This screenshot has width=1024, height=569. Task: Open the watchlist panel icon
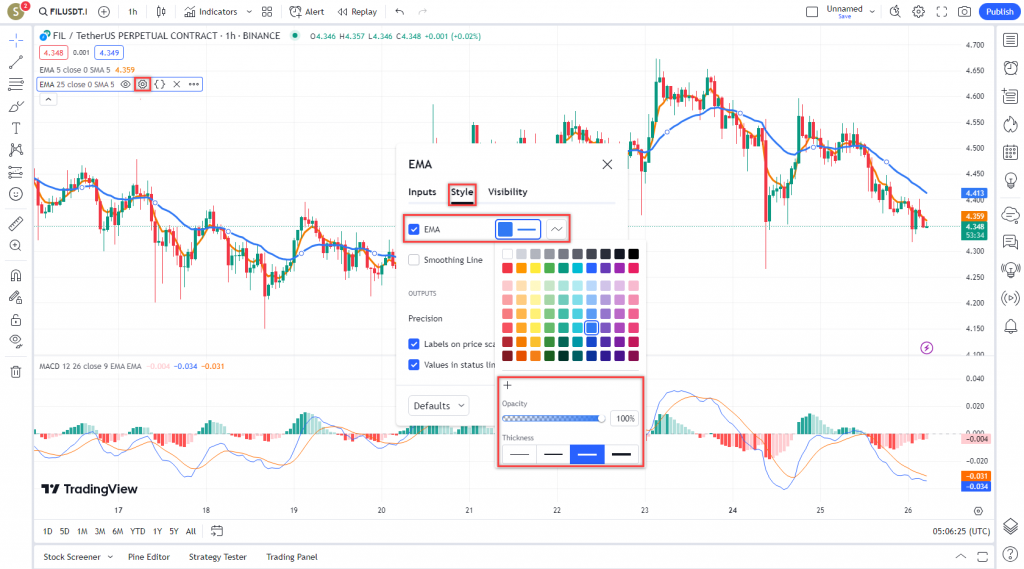(1010, 41)
